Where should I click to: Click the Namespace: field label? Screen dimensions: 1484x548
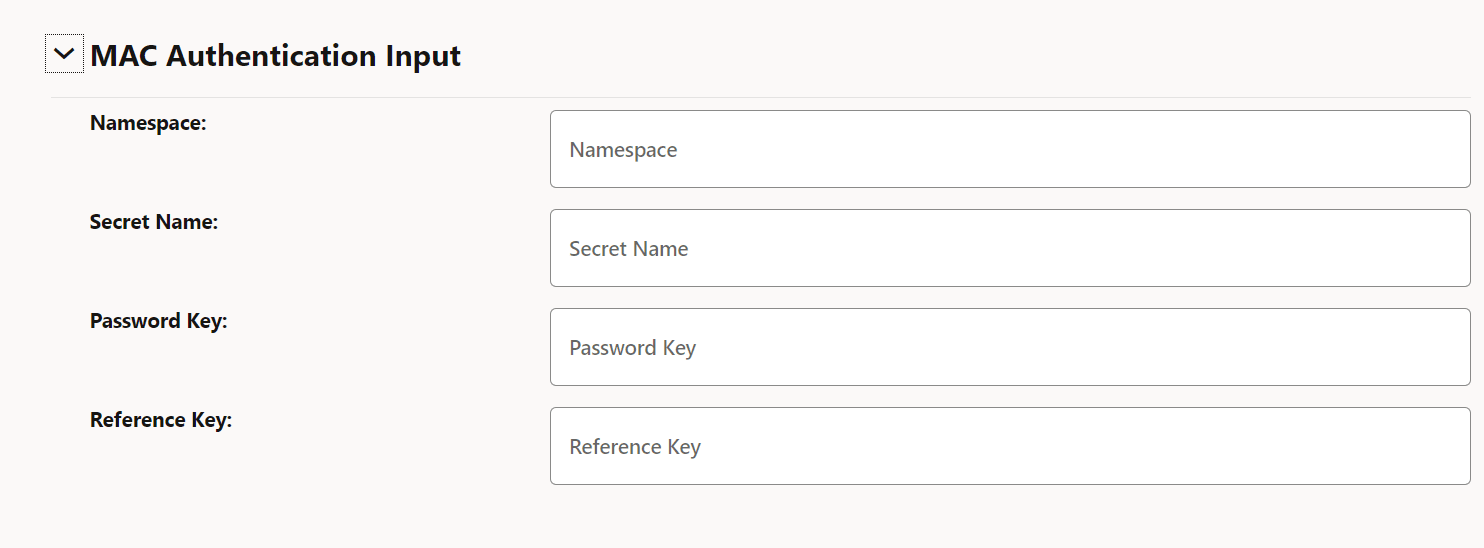pos(148,123)
